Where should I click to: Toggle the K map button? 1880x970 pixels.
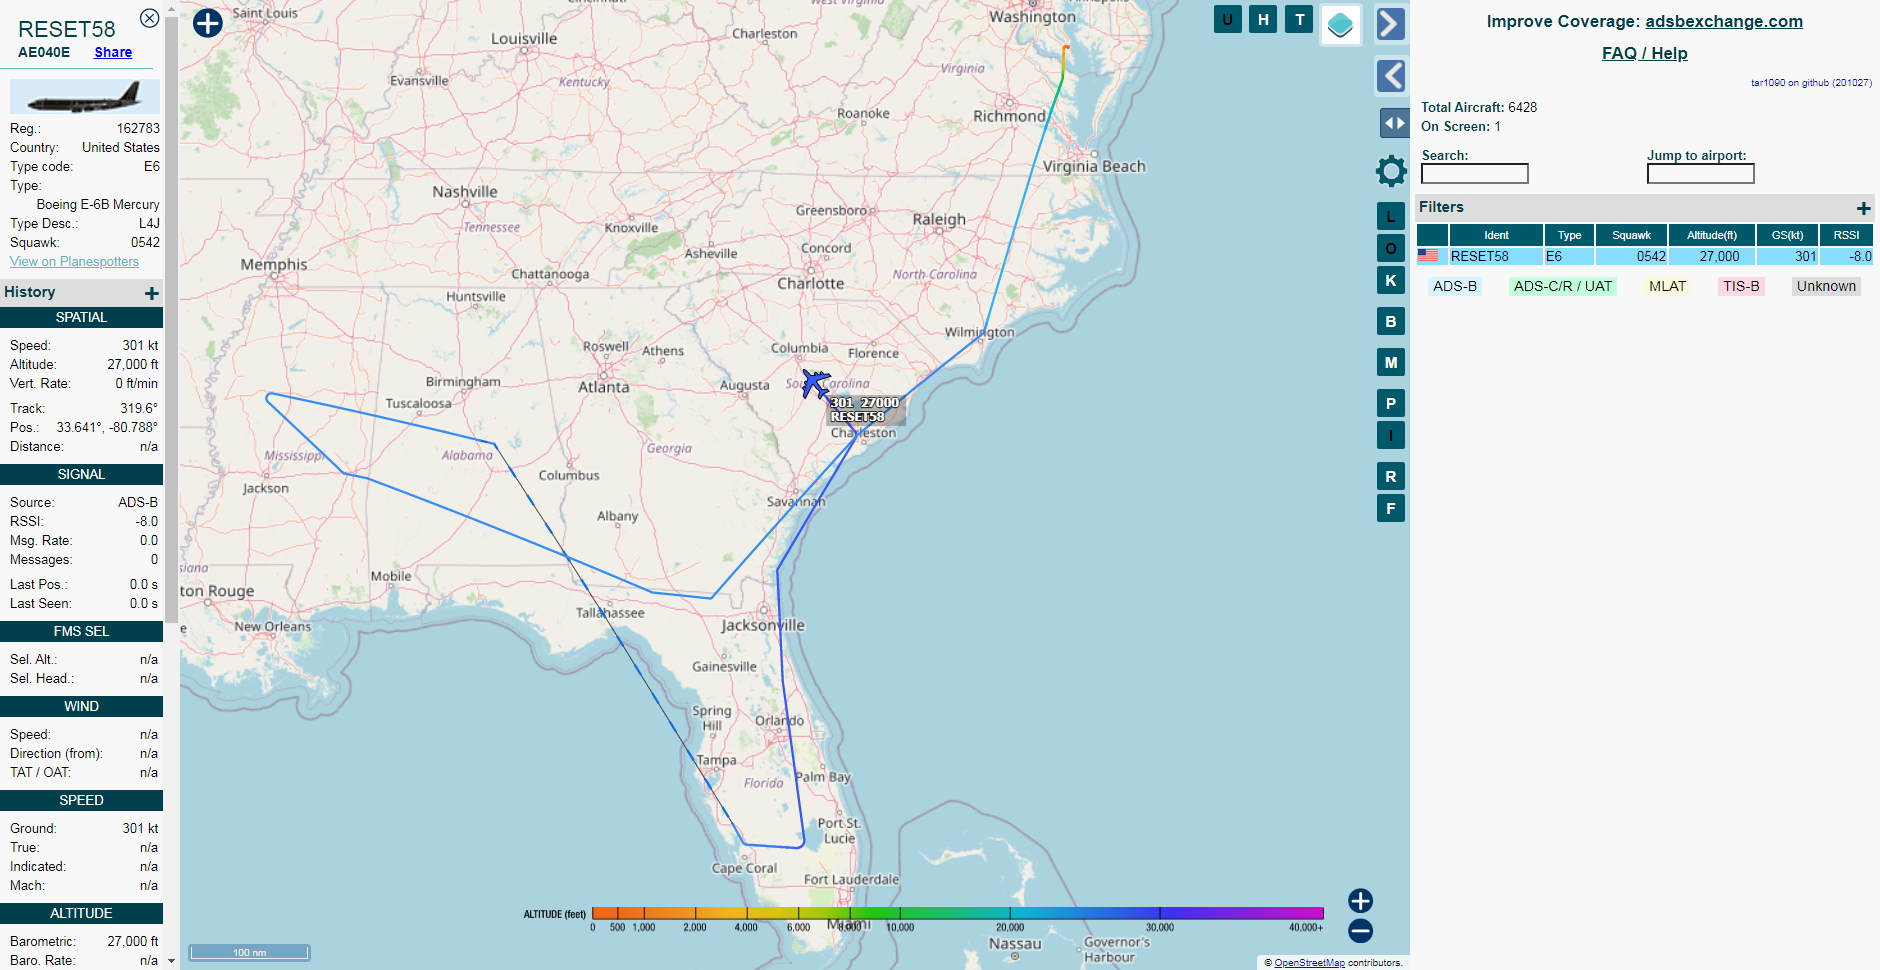coord(1390,280)
